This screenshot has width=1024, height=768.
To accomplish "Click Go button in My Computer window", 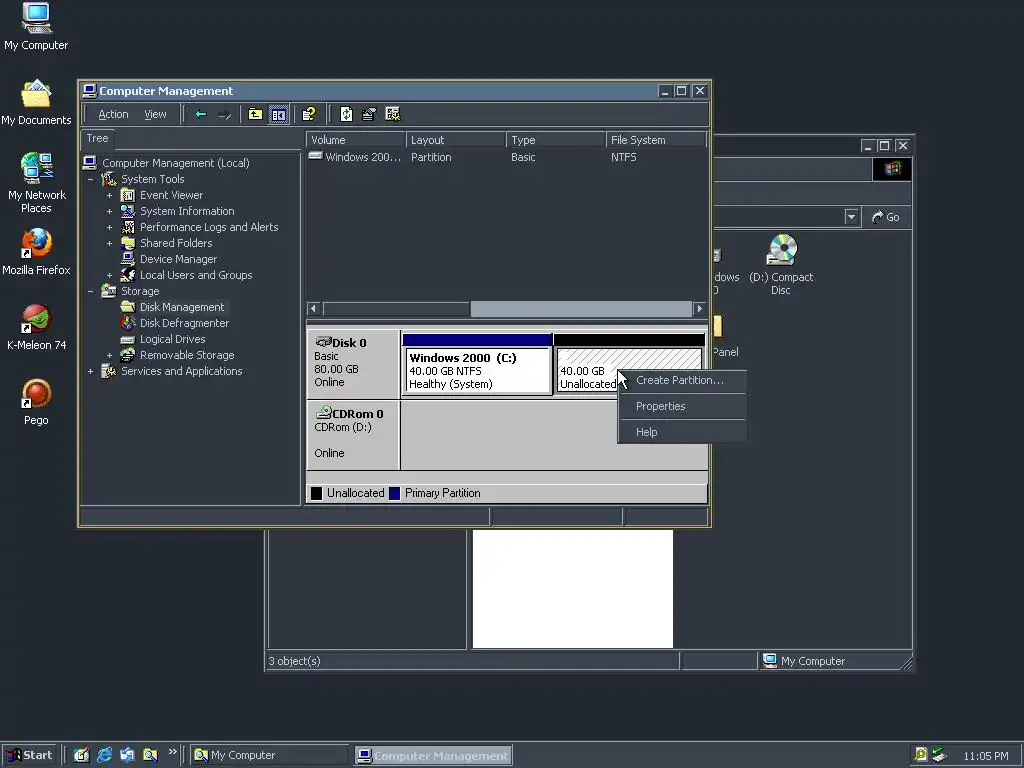I will (886, 217).
